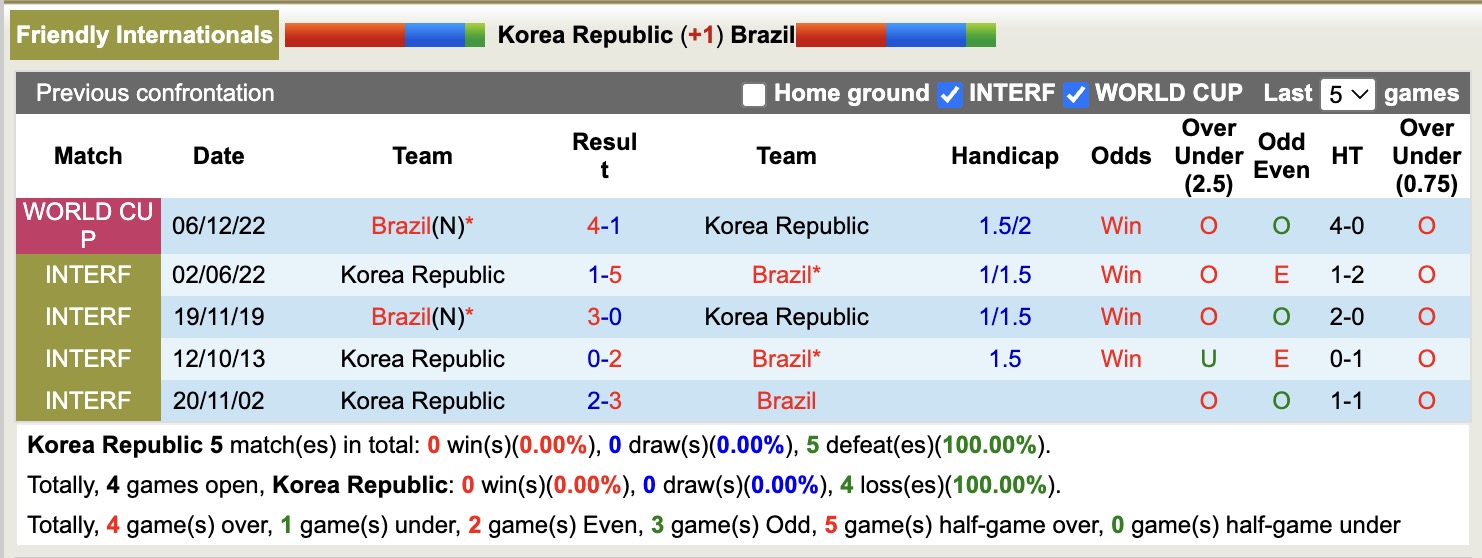
Task: Open the 2-3 result from 20/11/02
Action: pos(604,401)
